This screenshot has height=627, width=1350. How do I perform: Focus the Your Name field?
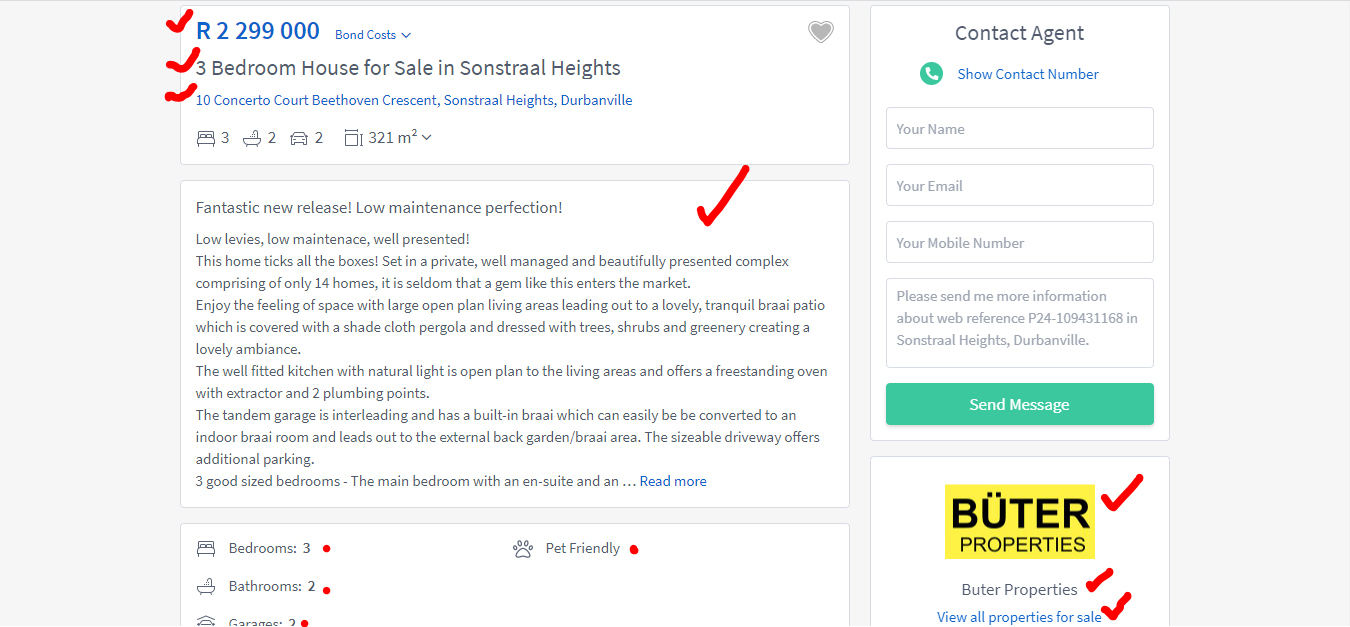[x=1020, y=128]
